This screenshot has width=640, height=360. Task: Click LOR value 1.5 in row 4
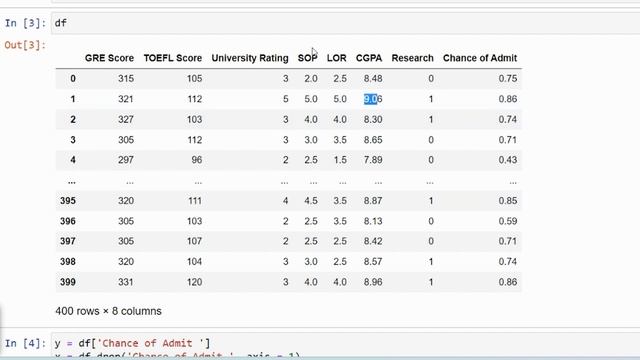(x=340, y=160)
